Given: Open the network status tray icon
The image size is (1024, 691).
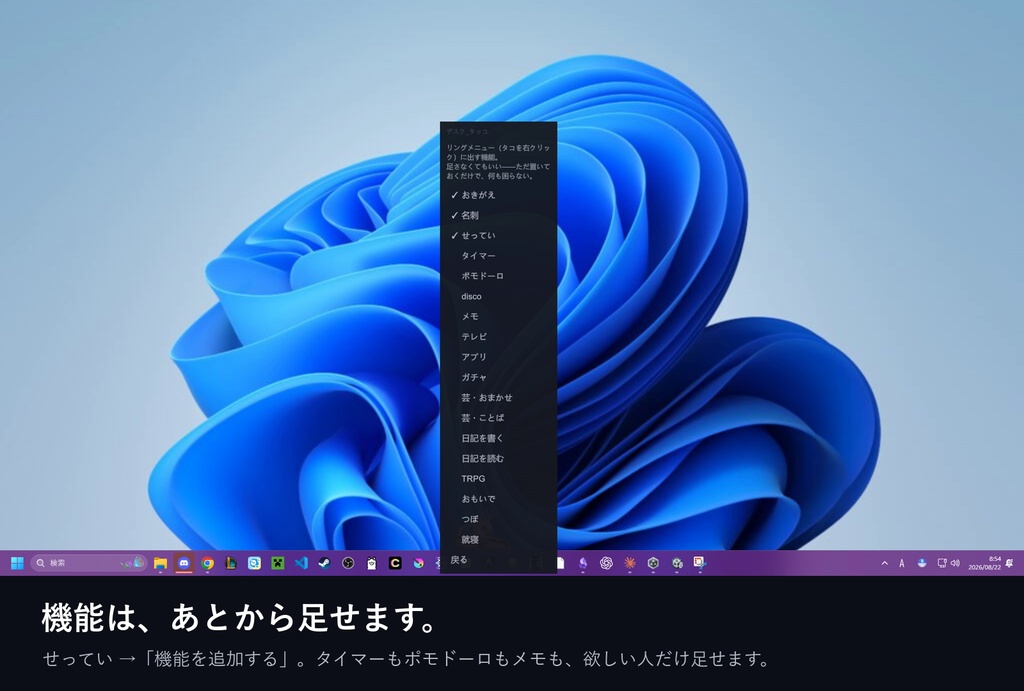Looking at the screenshot, I should 941,563.
